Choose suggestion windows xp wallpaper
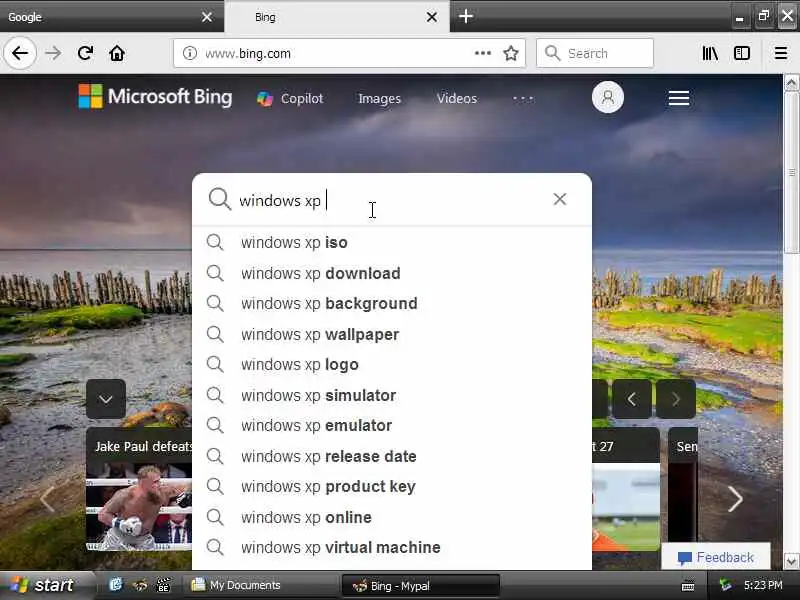 pyautogui.click(x=392, y=334)
